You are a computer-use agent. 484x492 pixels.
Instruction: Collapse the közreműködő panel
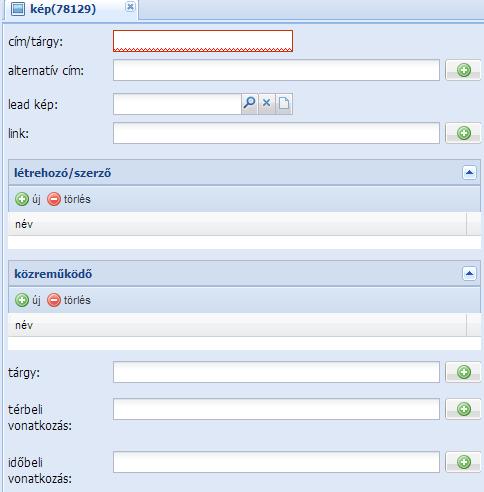pos(469,274)
